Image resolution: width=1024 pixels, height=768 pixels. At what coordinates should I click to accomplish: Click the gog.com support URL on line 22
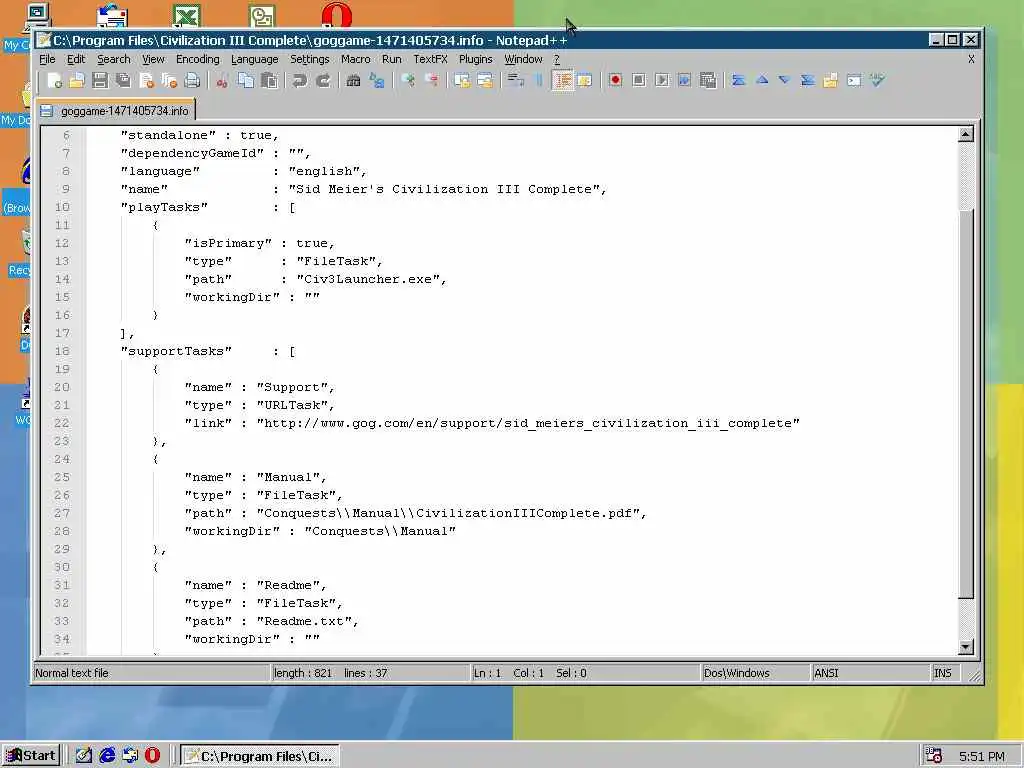pyautogui.click(x=528, y=423)
